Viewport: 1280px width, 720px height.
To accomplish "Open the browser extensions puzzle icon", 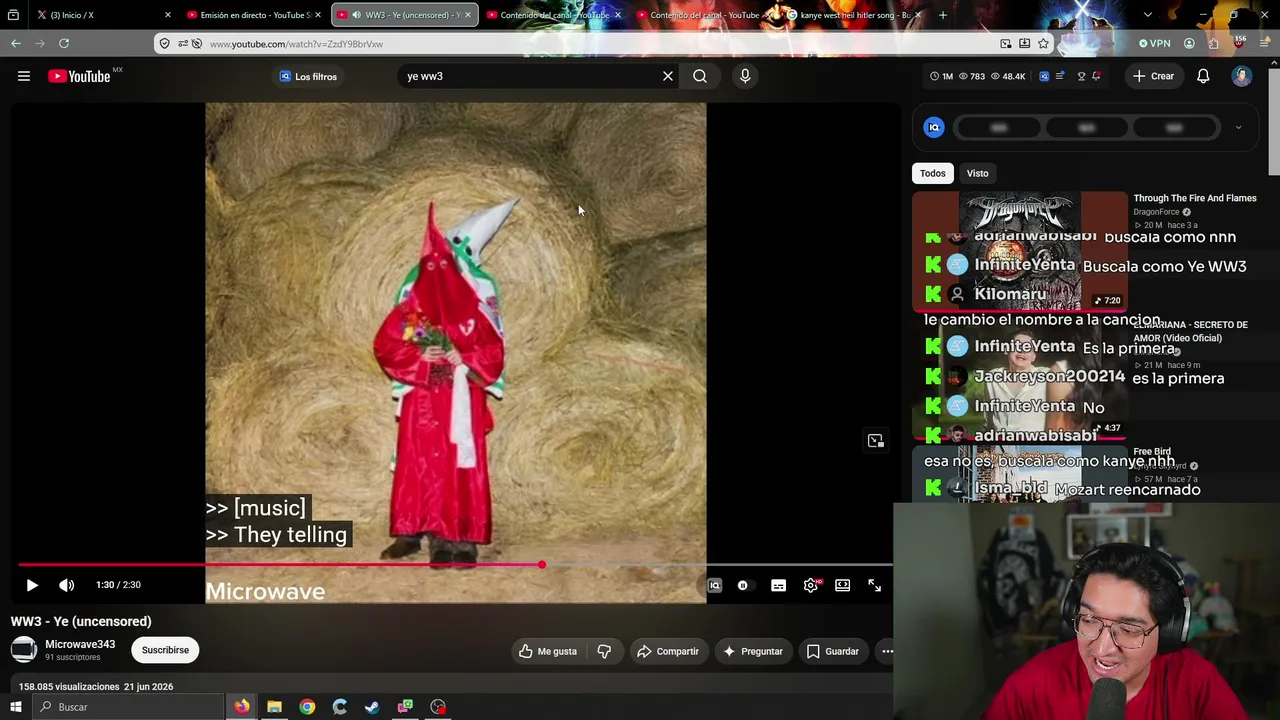I will (x=1213, y=44).
